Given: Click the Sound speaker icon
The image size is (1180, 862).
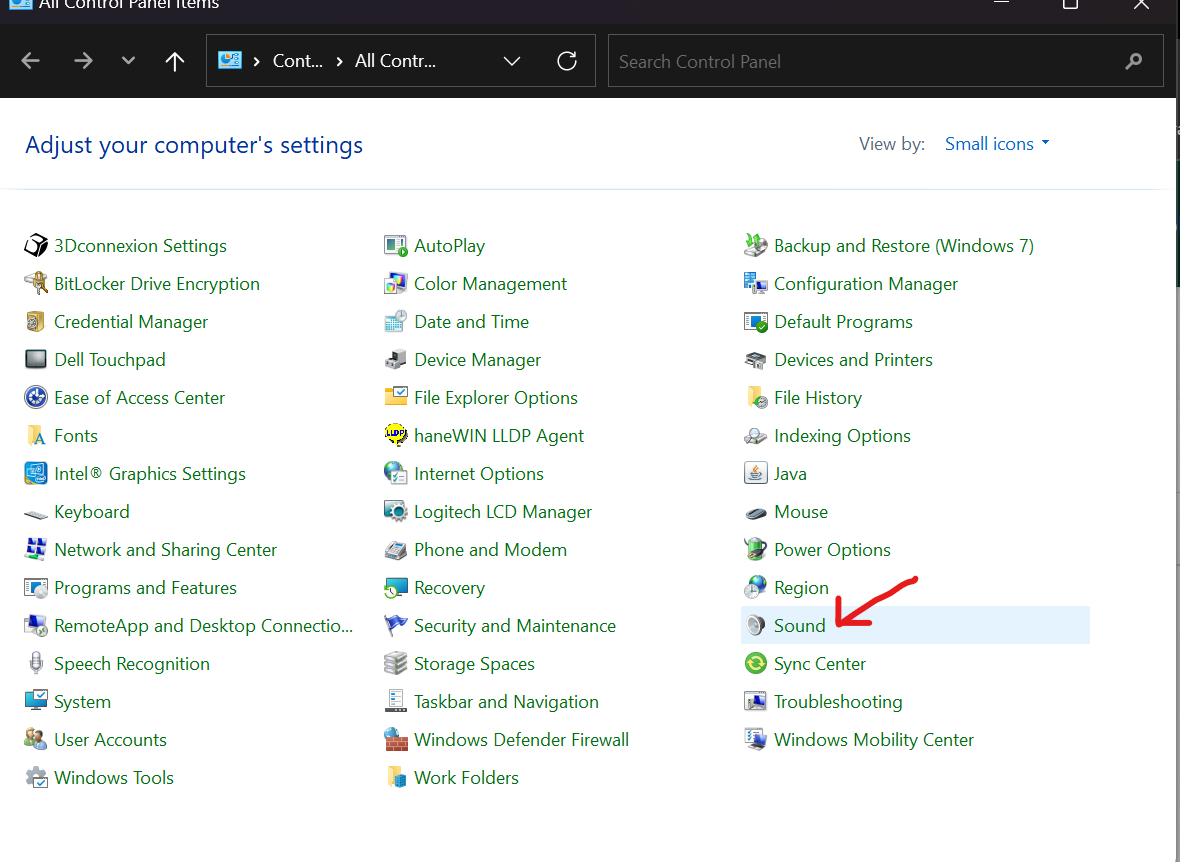Looking at the screenshot, I should tap(755, 626).
